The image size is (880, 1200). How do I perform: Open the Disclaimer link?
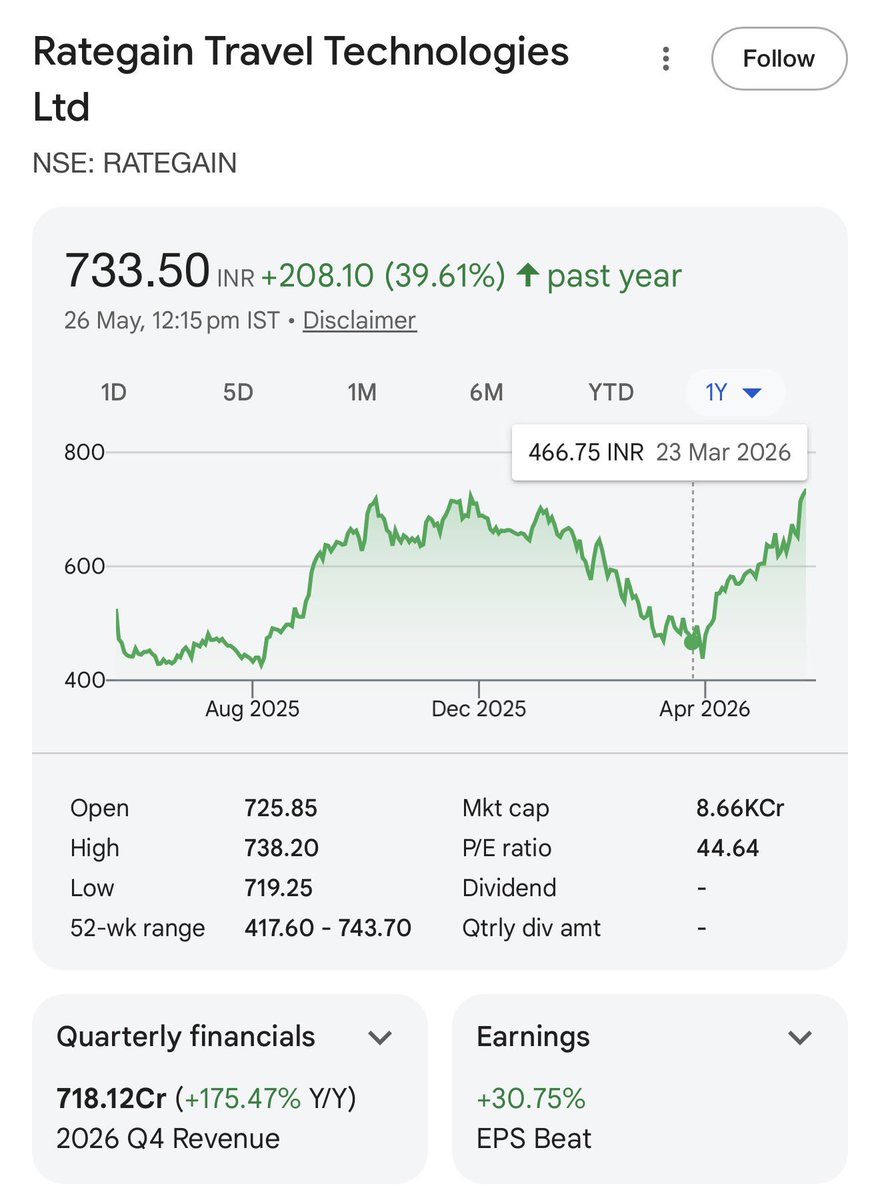359,320
